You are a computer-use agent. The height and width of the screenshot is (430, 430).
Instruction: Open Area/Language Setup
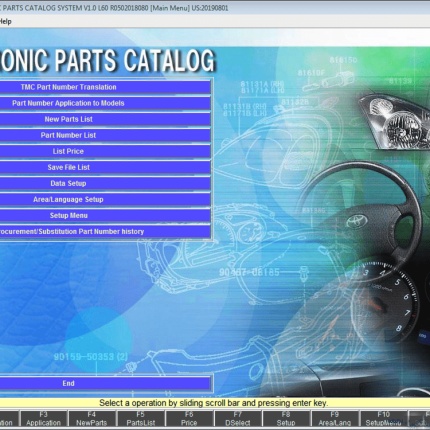105,199
